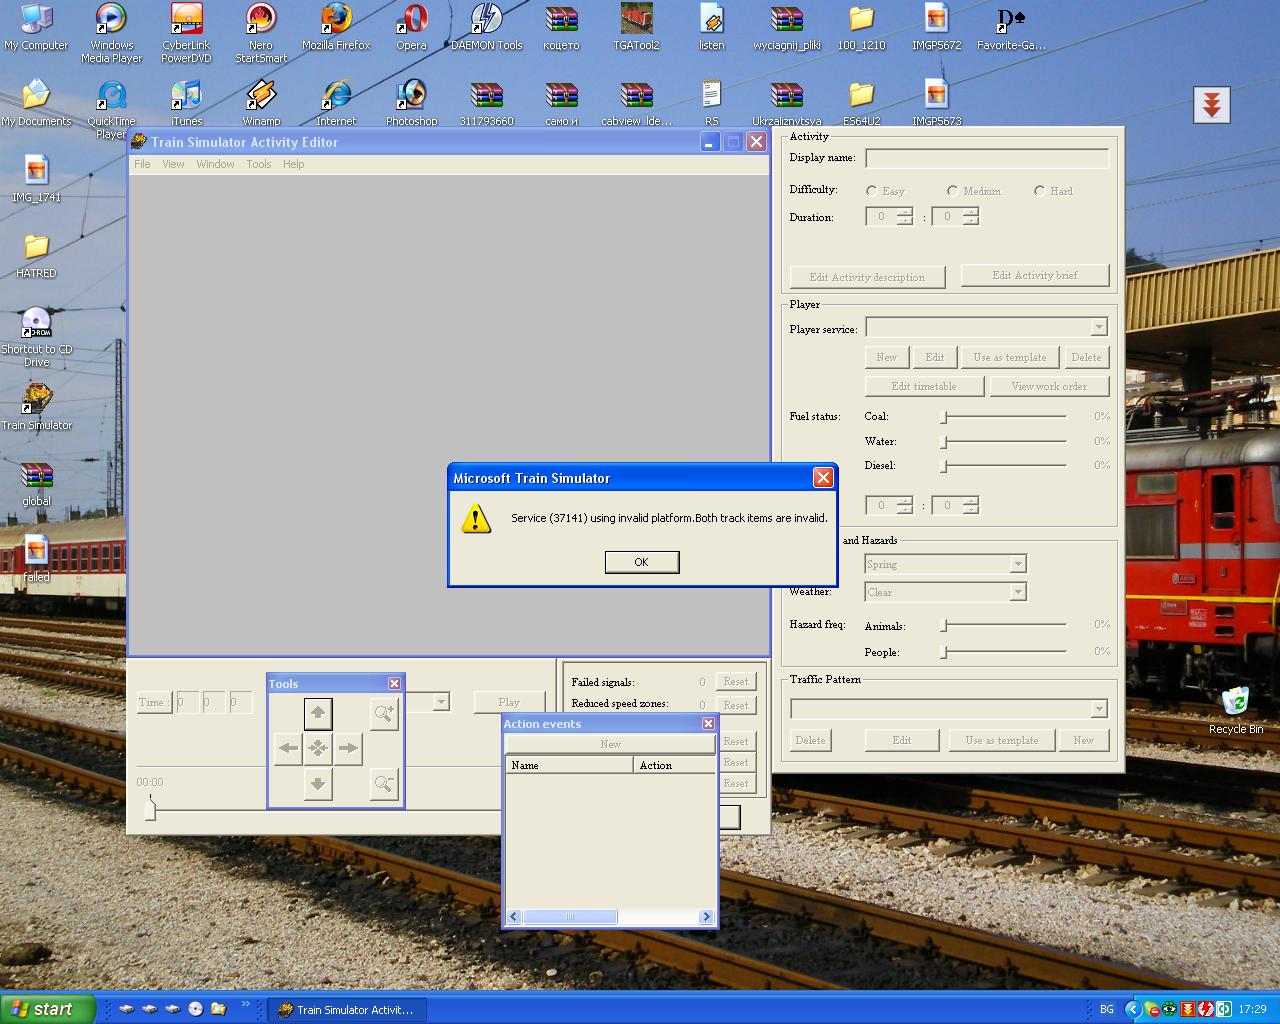Image resolution: width=1280 pixels, height=1024 pixels.
Task: Click the timeline slider at 00:00
Action: pyautogui.click(x=150, y=808)
